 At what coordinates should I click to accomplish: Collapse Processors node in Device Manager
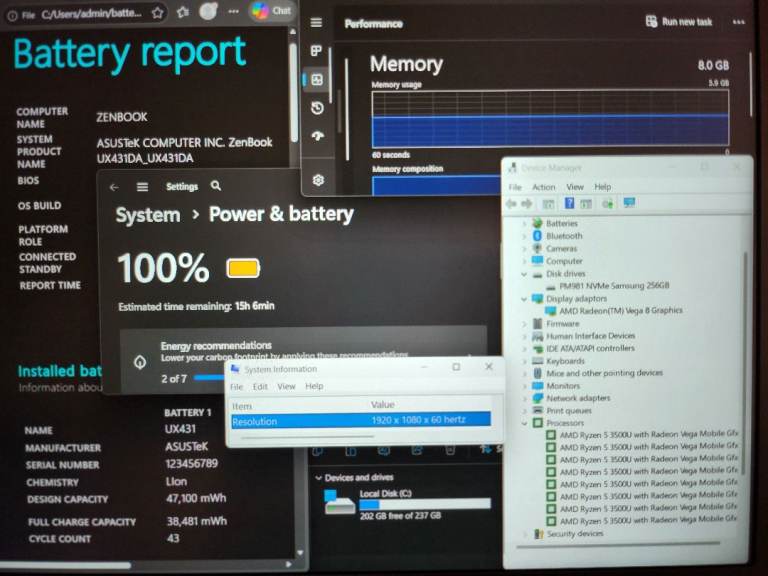click(525, 423)
